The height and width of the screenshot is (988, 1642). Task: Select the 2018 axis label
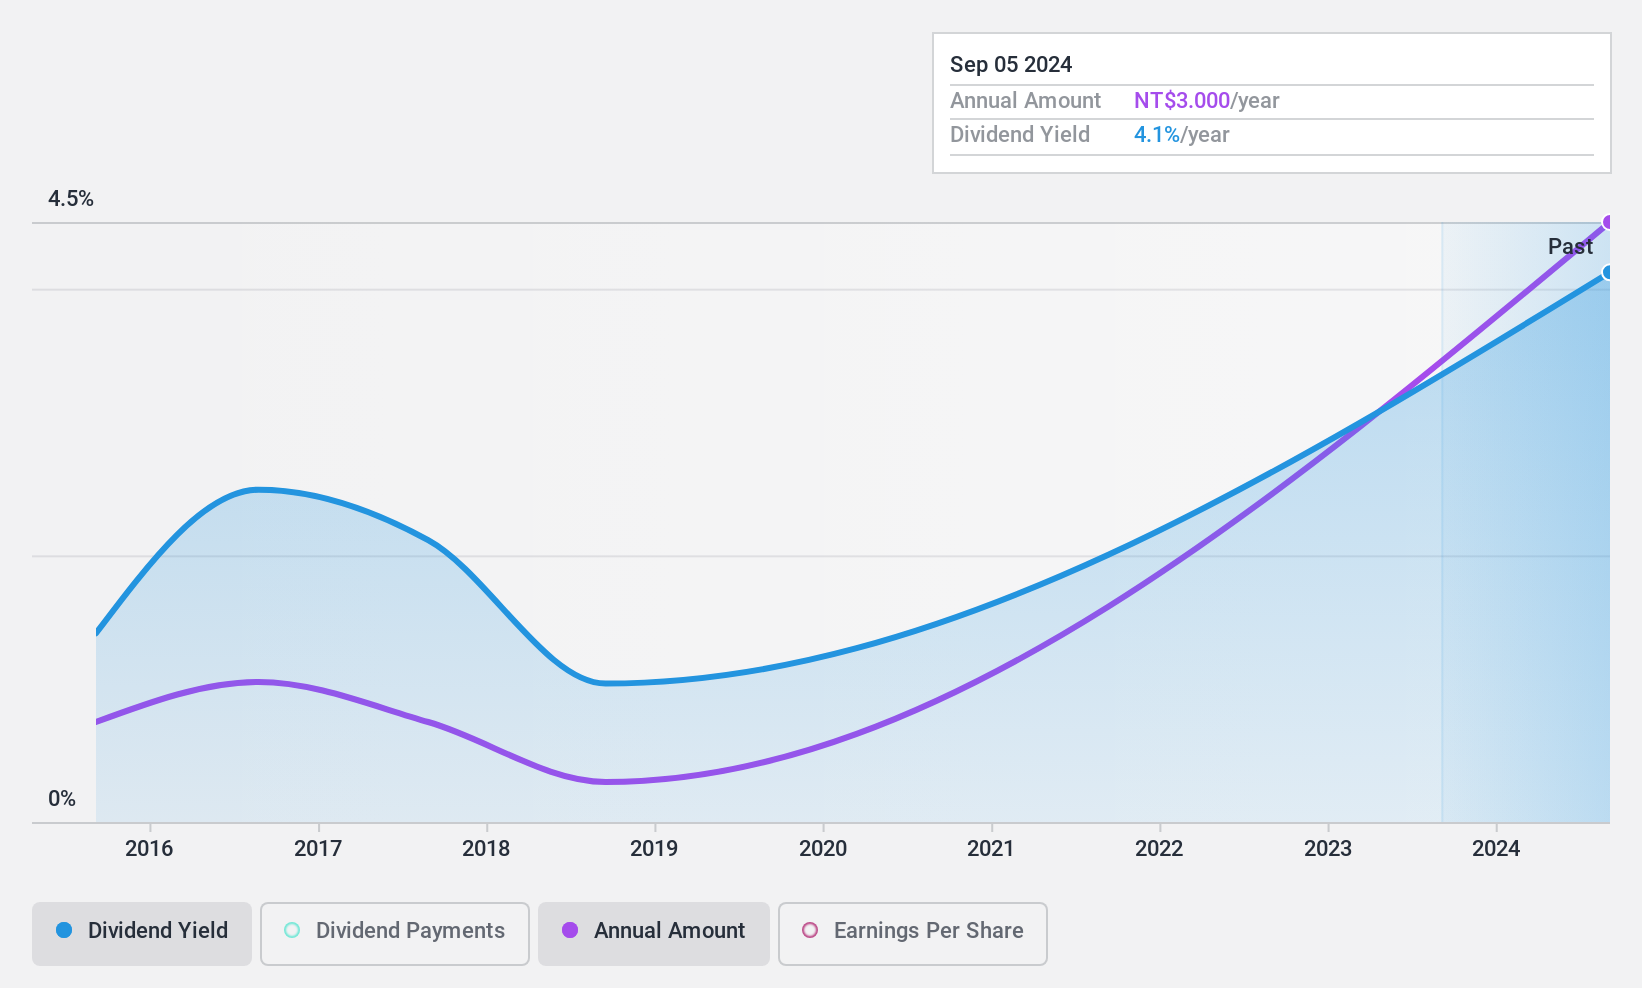point(486,849)
